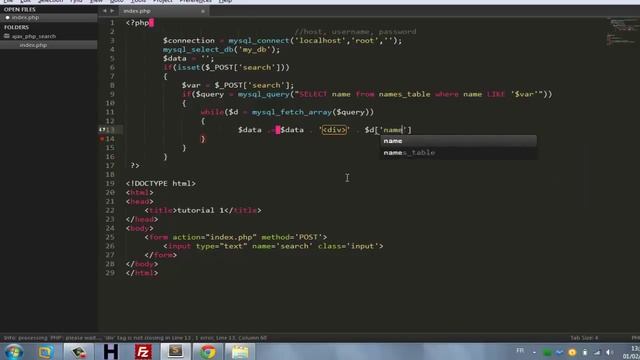Click line number 1 in the gutter
Image resolution: width=640 pixels, height=360 pixels.
(112, 23)
